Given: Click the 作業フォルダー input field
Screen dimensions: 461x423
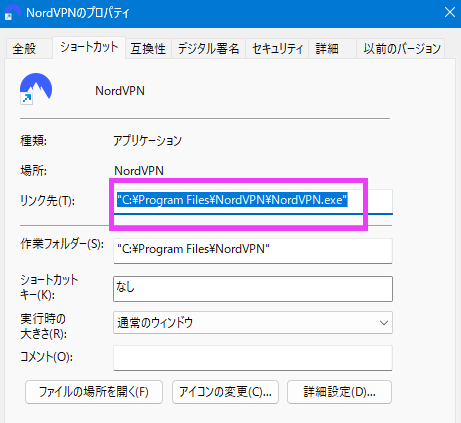Looking at the screenshot, I should click(253, 251).
